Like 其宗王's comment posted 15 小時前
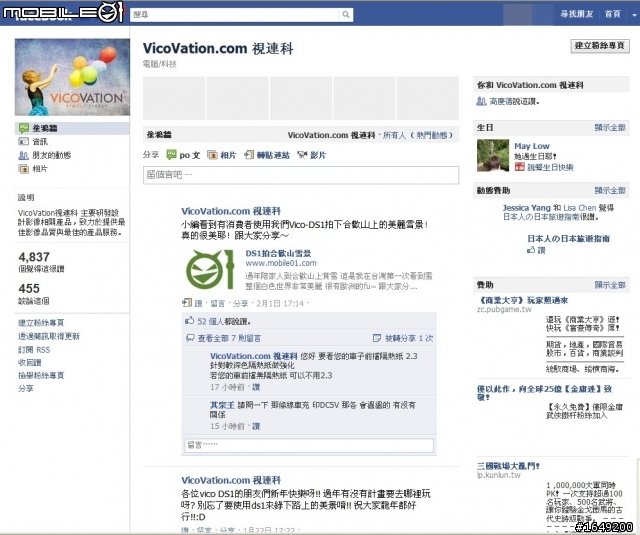The width and height of the screenshot is (640, 535). 256,426
